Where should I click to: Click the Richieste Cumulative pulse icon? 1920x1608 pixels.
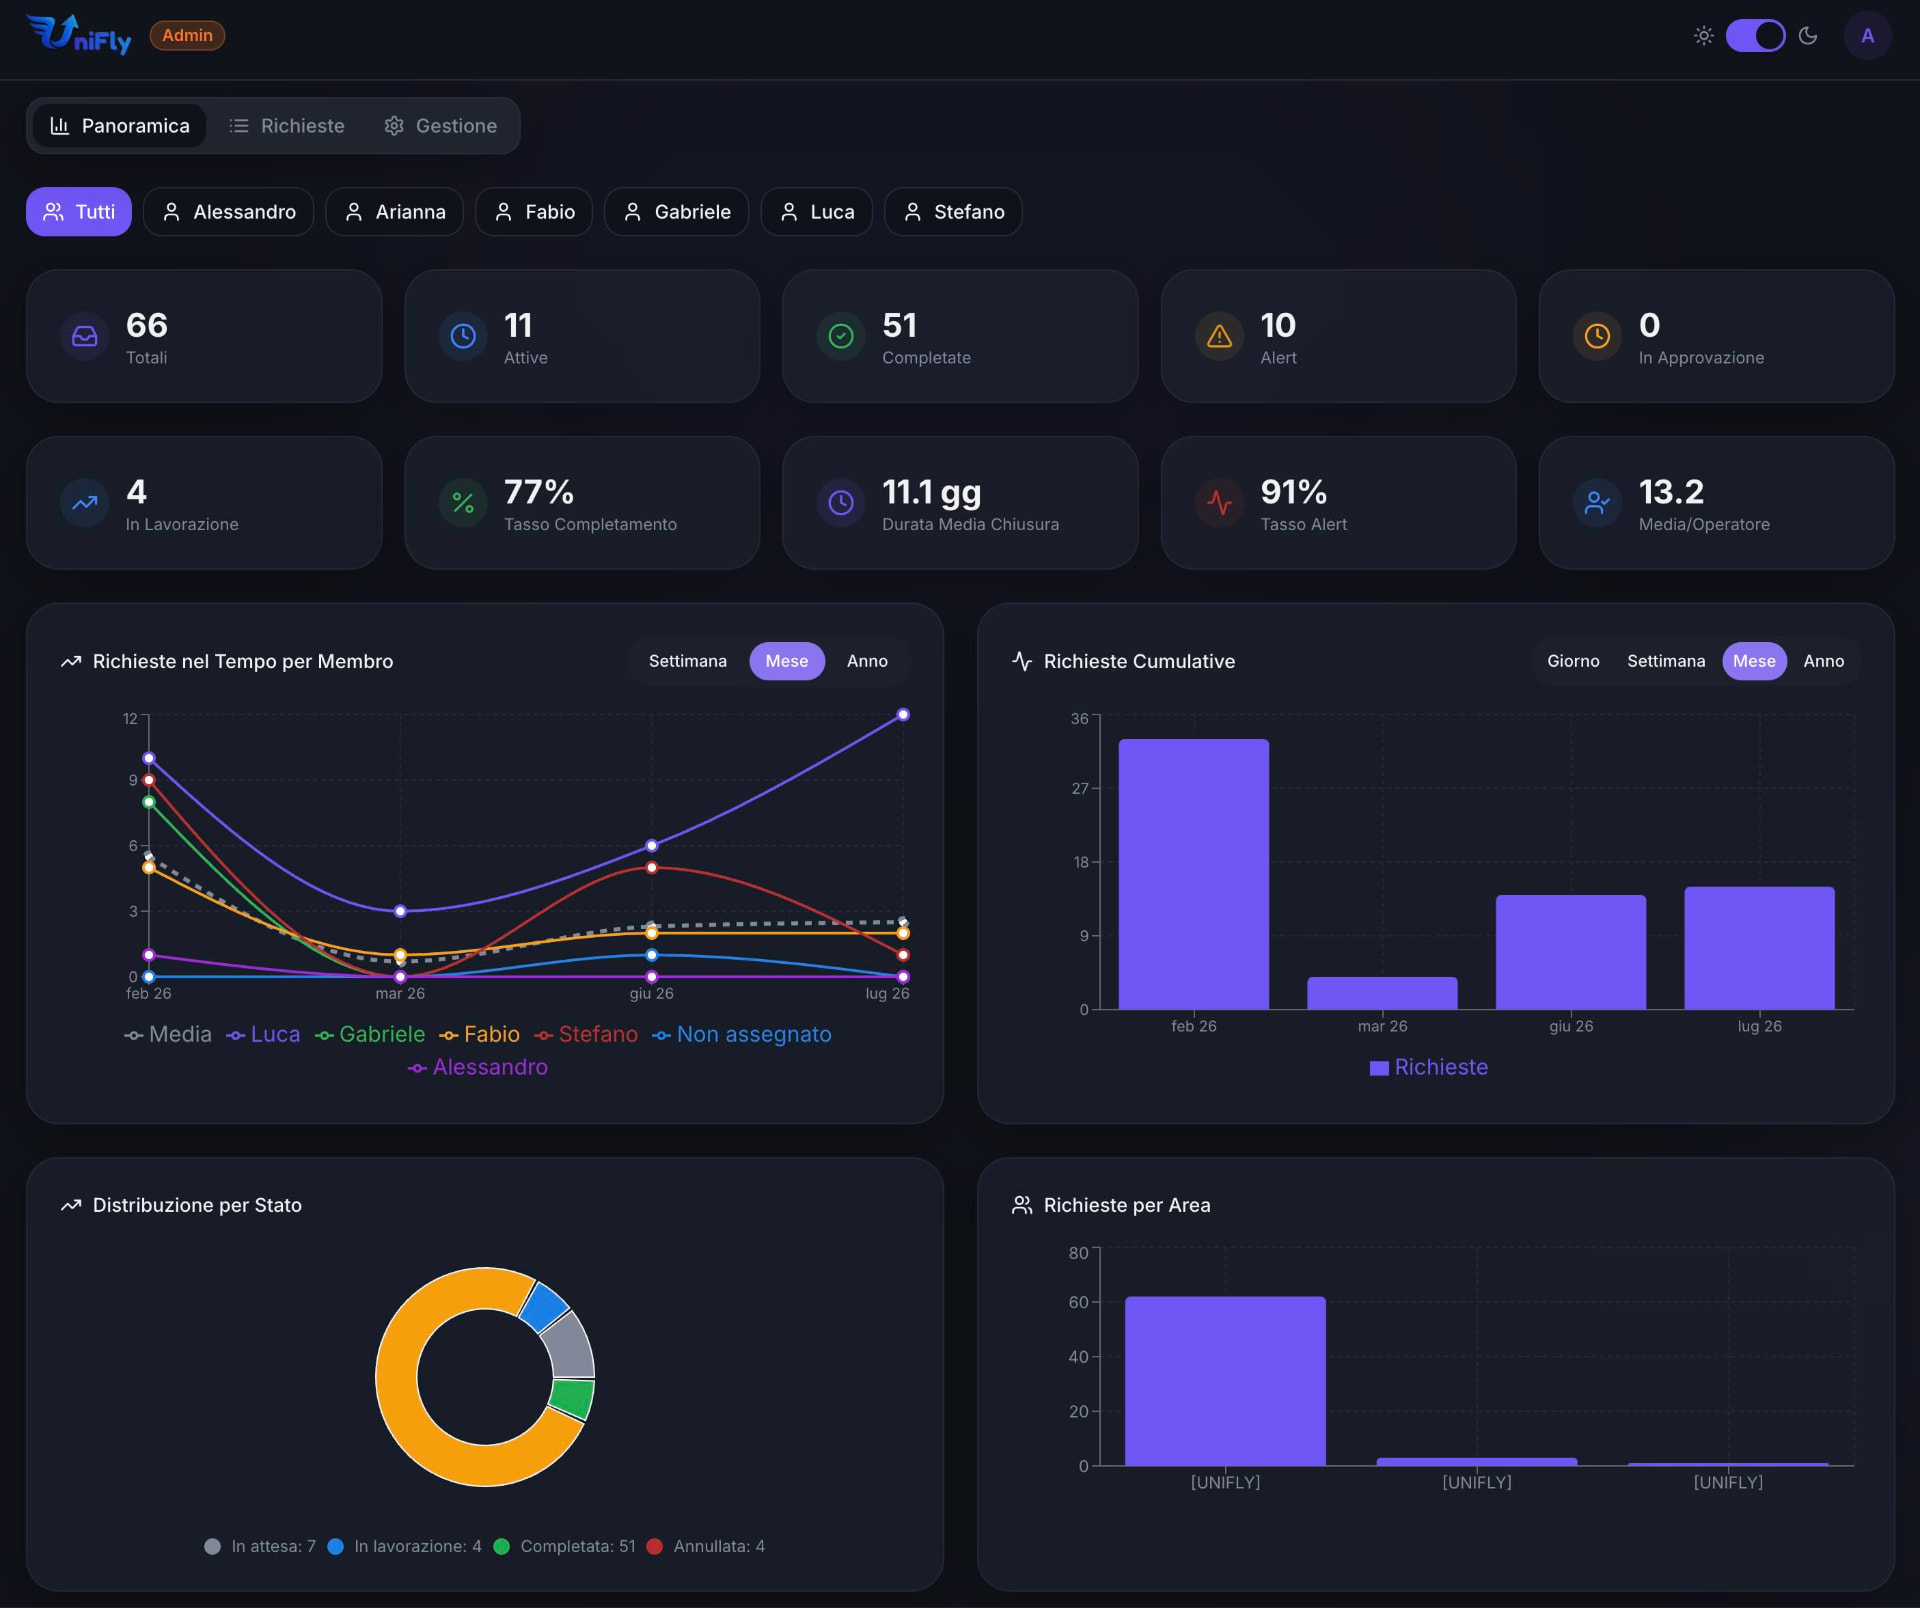click(1022, 661)
